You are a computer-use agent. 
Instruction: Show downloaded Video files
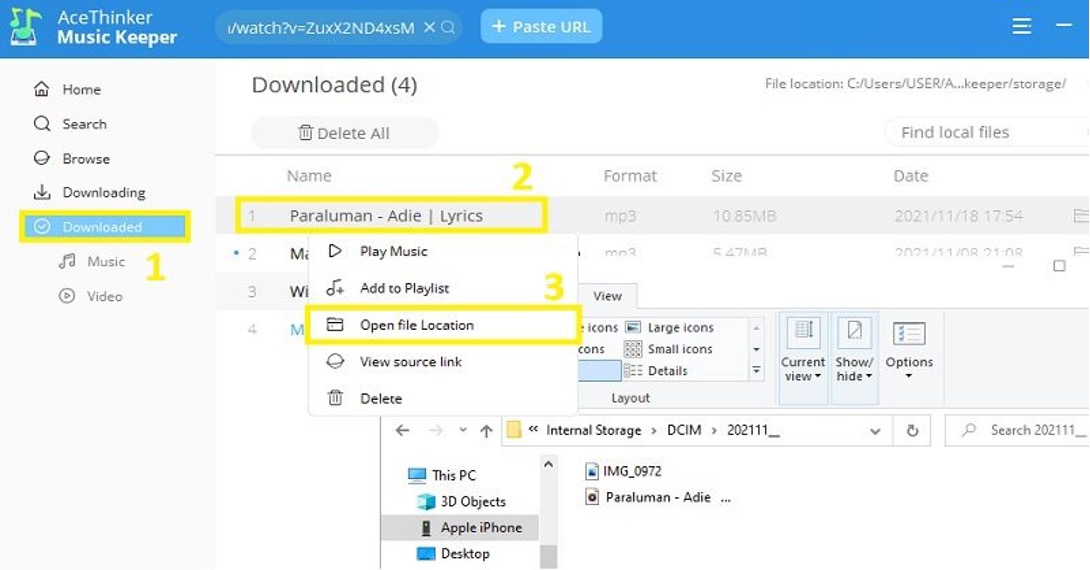pyautogui.click(x=91, y=296)
